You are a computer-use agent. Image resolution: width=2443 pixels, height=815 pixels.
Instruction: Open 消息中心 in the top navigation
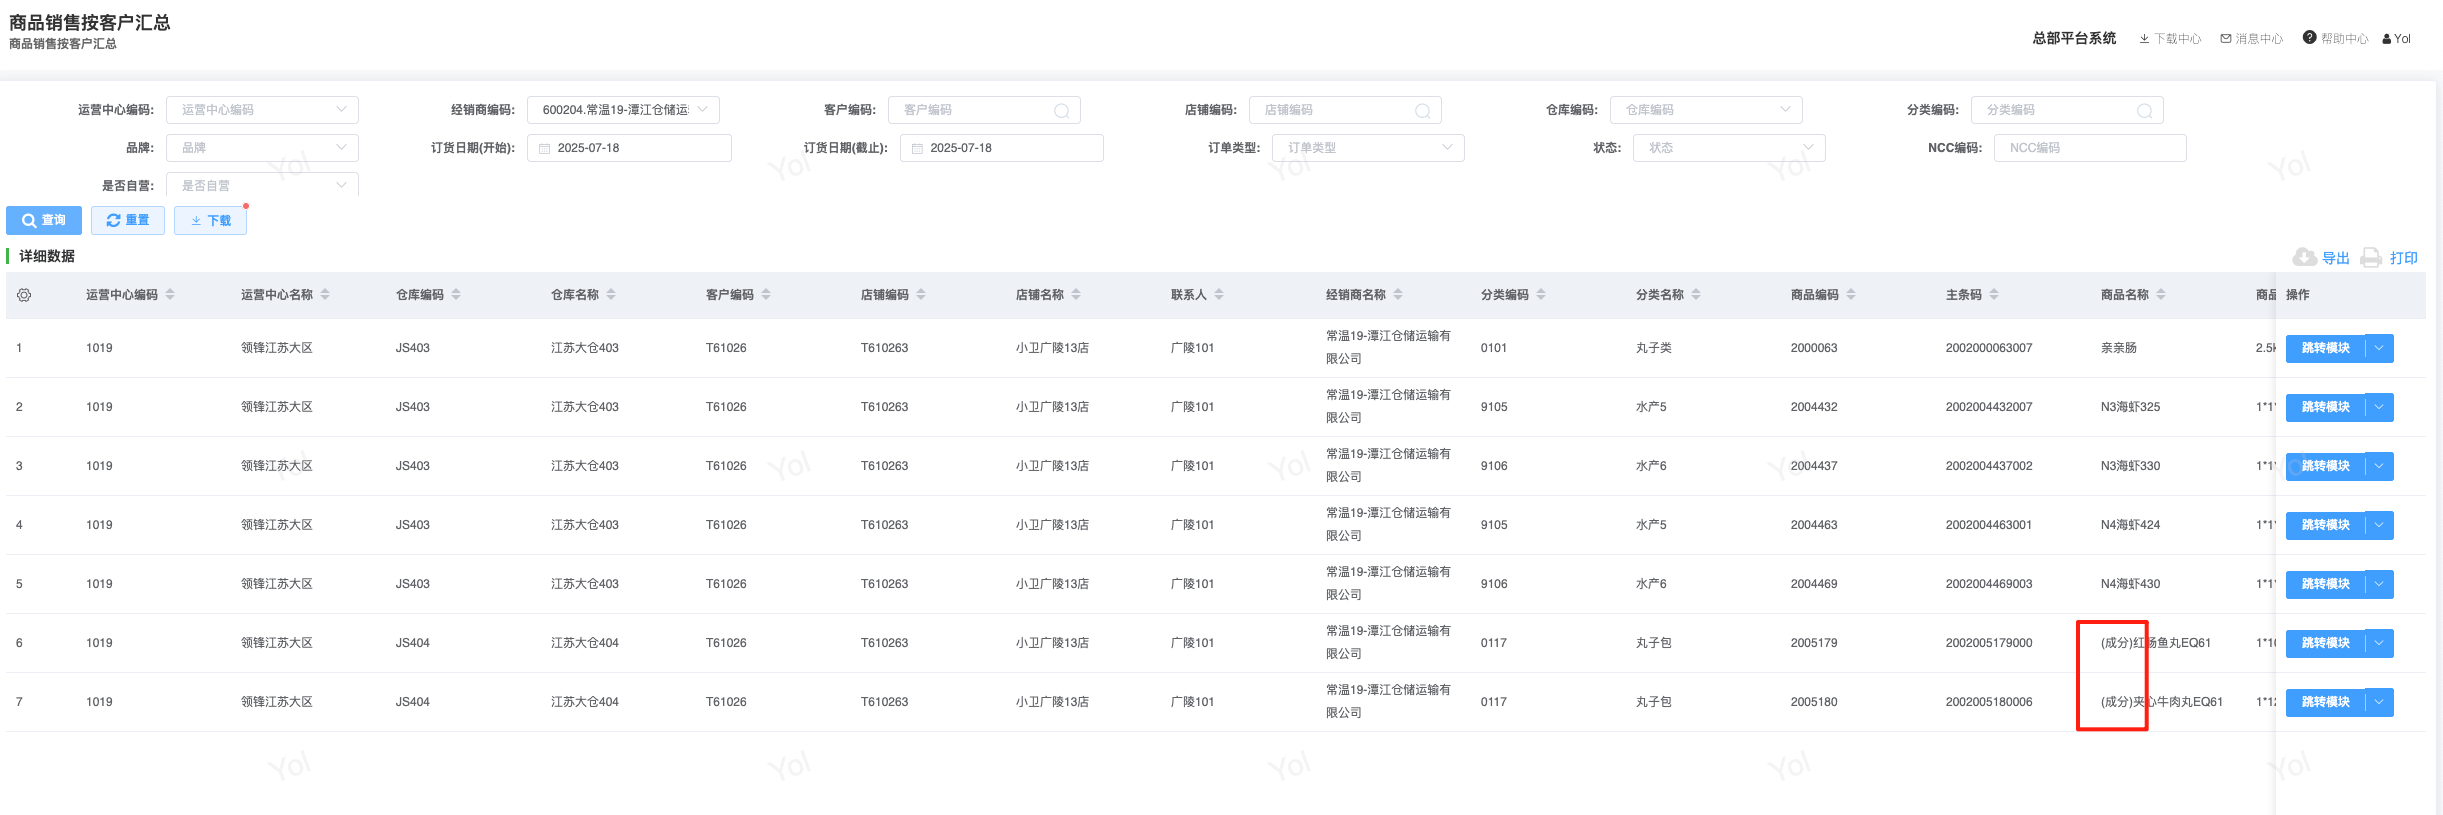coord(2251,39)
